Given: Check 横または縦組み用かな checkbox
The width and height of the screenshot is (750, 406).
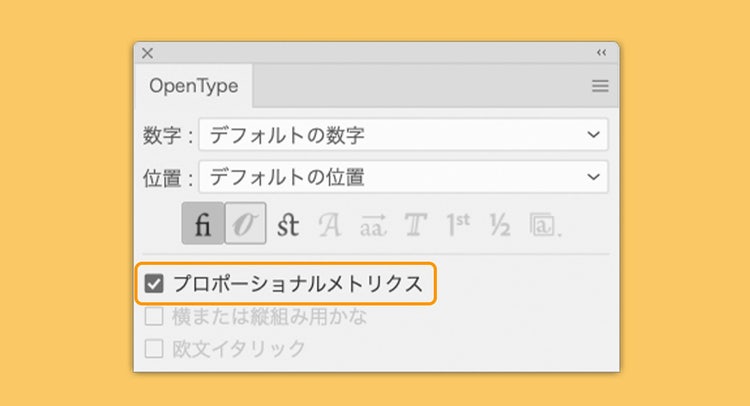Looking at the screenshot, I should click(x=154, y=317).
